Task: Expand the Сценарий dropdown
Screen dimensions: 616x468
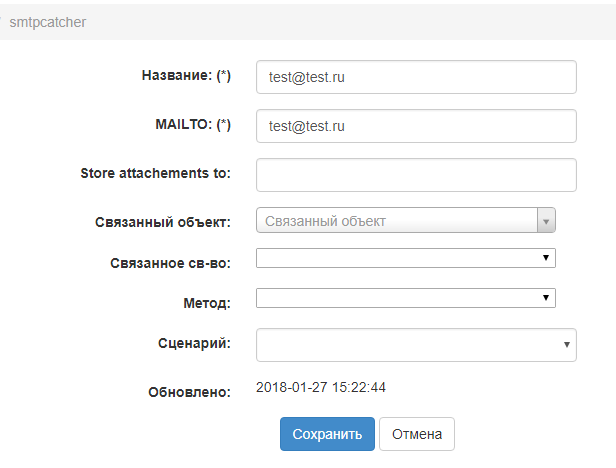Action: click(416, 344)
